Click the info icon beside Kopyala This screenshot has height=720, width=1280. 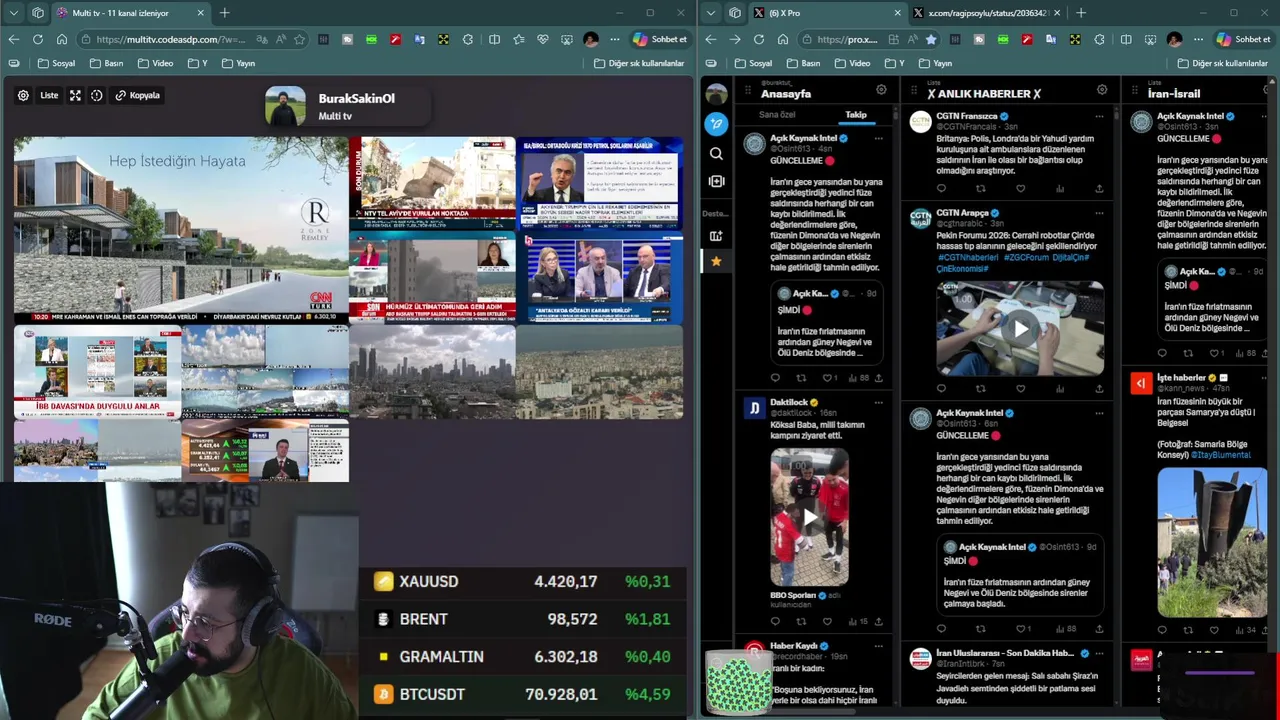tap(97, 95)
